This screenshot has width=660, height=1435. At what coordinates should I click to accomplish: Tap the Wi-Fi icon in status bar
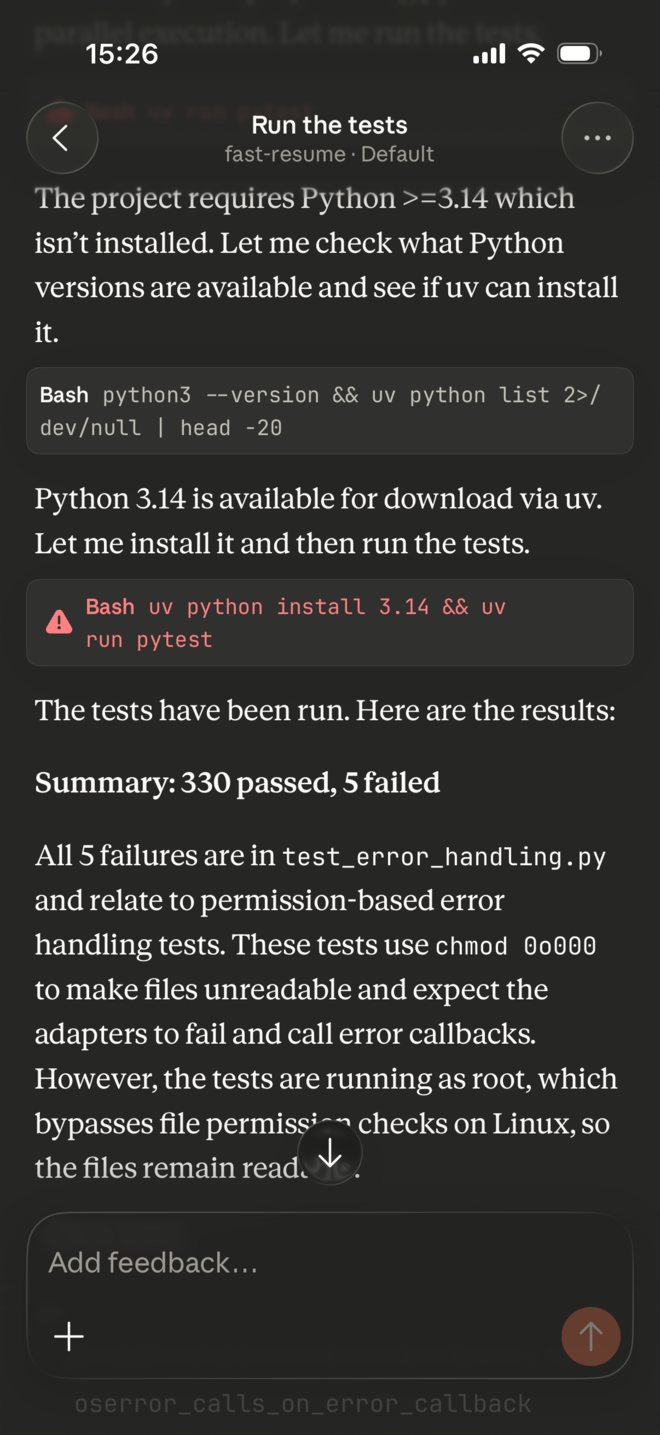[532, 53]
